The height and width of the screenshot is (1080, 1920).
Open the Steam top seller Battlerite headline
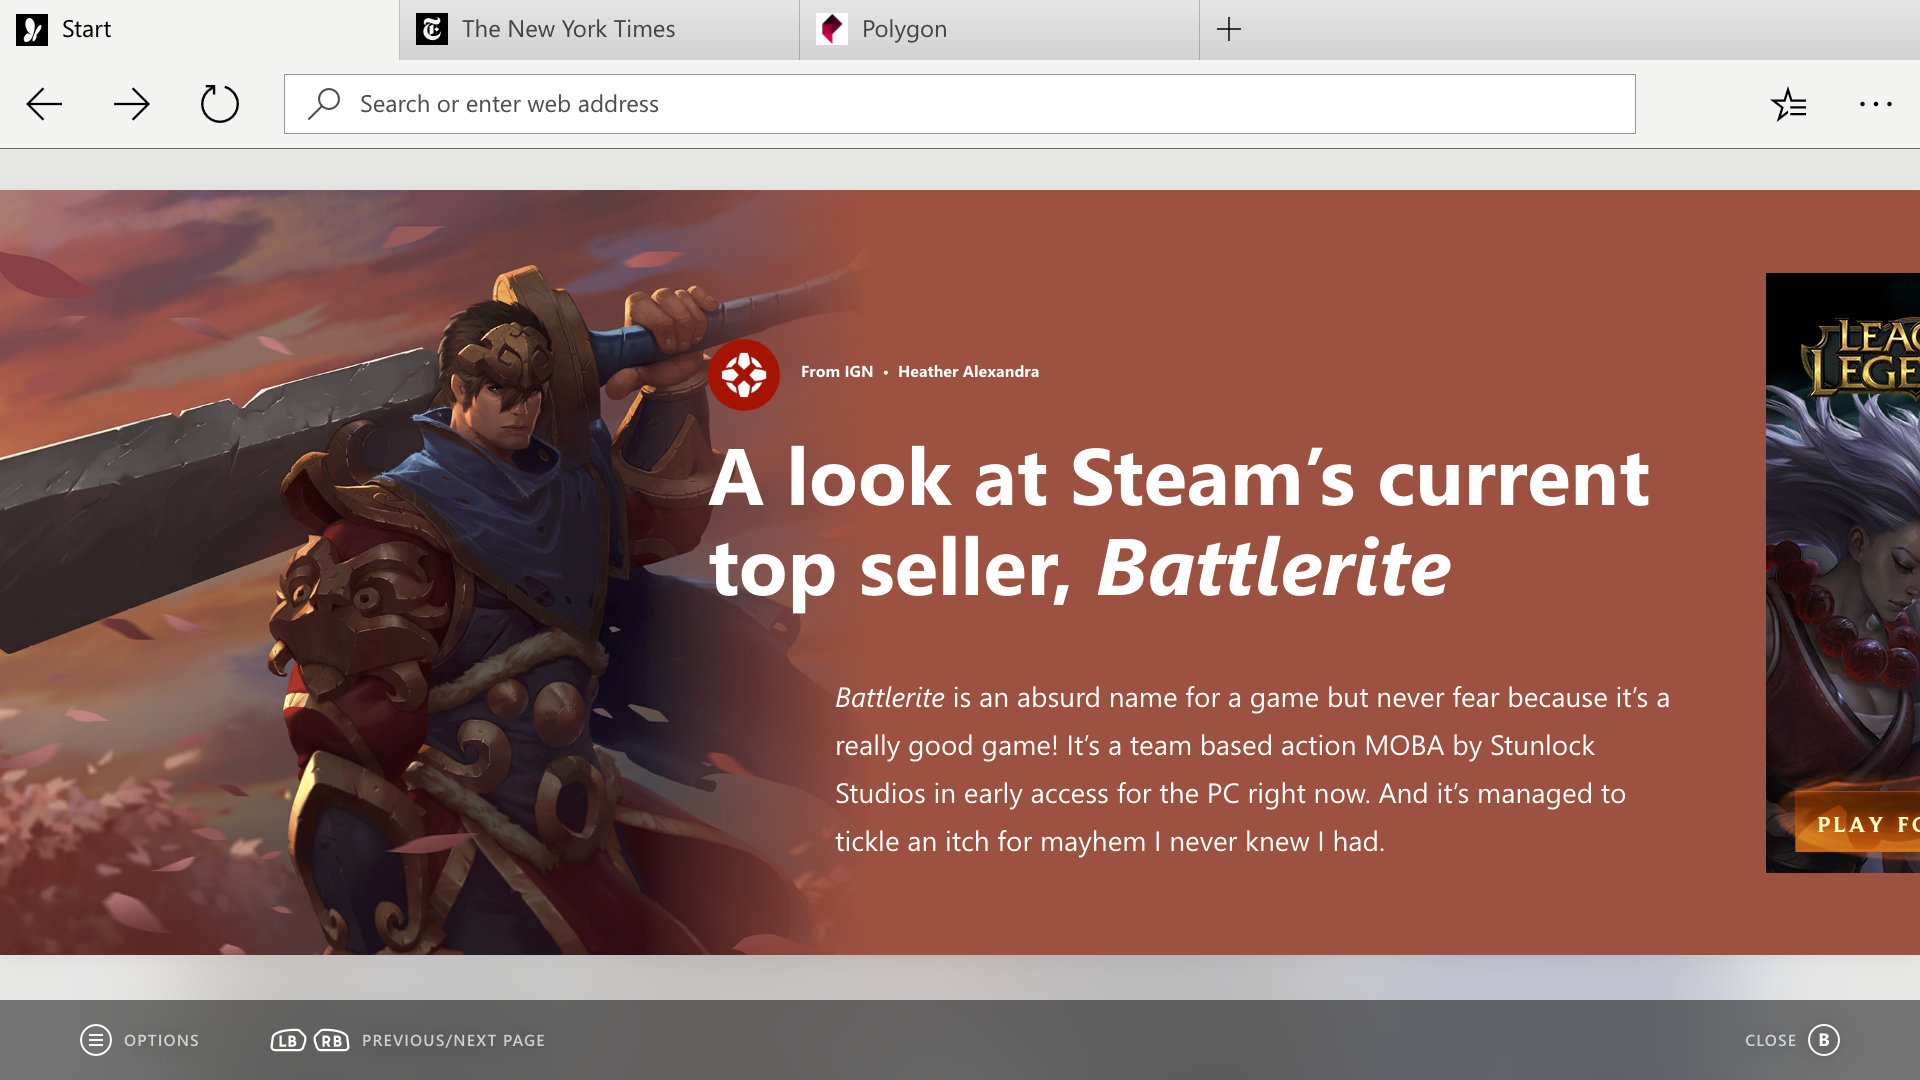[1179, 523]
